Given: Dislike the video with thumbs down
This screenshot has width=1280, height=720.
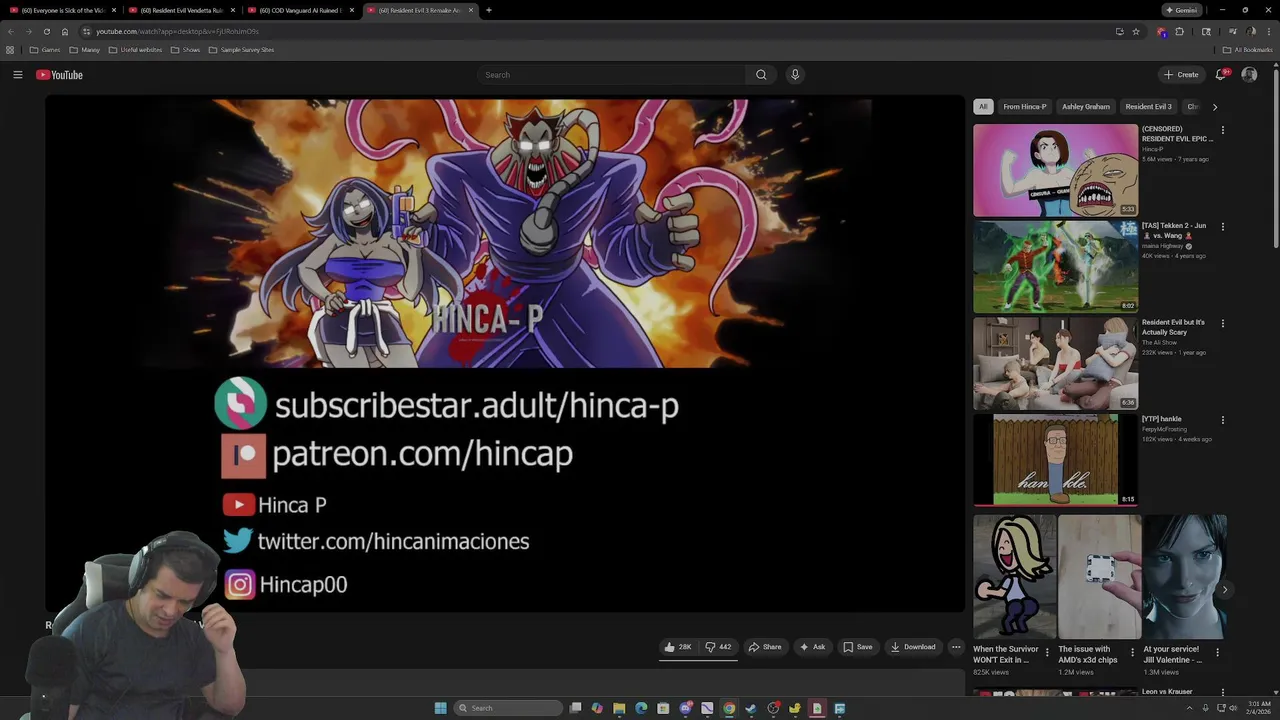Looking at the screenshot, I should tap(718, 647).
